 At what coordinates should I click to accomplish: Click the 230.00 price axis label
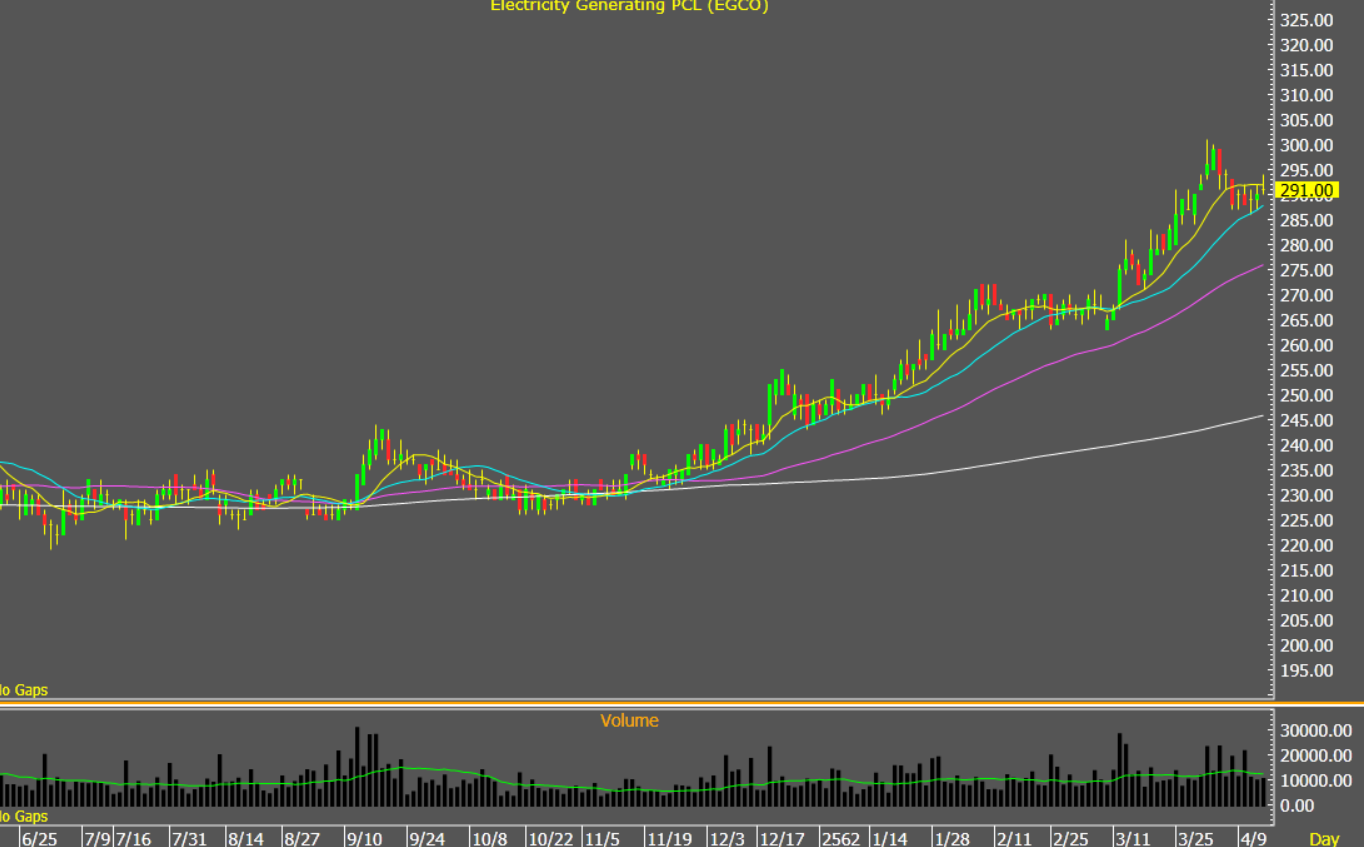coord(1307,495)
